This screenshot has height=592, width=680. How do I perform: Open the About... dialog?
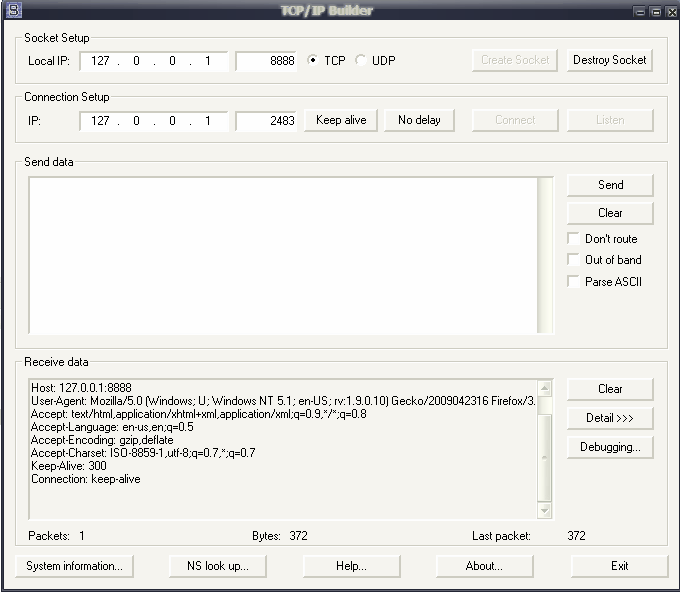484,566
